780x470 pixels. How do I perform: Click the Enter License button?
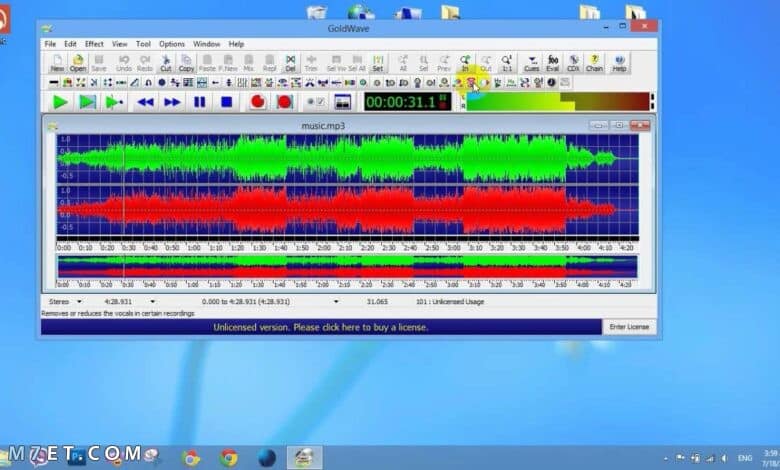(x=629, y=327)
